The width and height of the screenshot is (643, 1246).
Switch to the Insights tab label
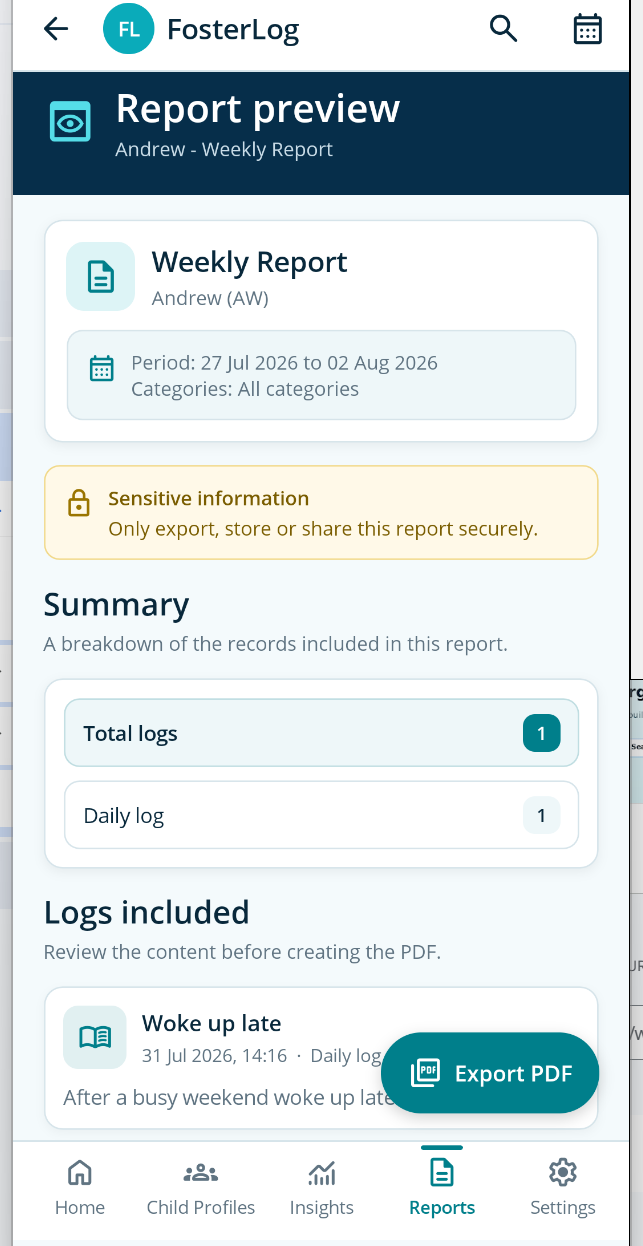tap(322, 1207)
